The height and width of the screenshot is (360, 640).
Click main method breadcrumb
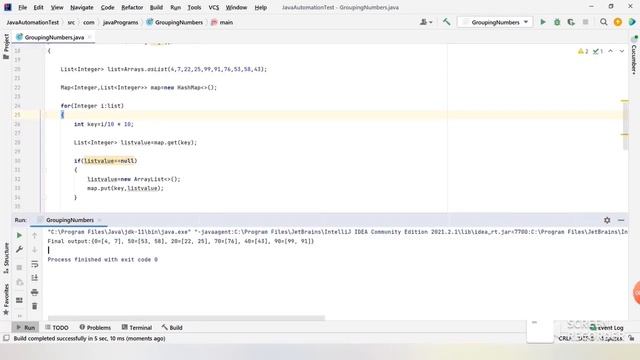[x=222, y=22]
